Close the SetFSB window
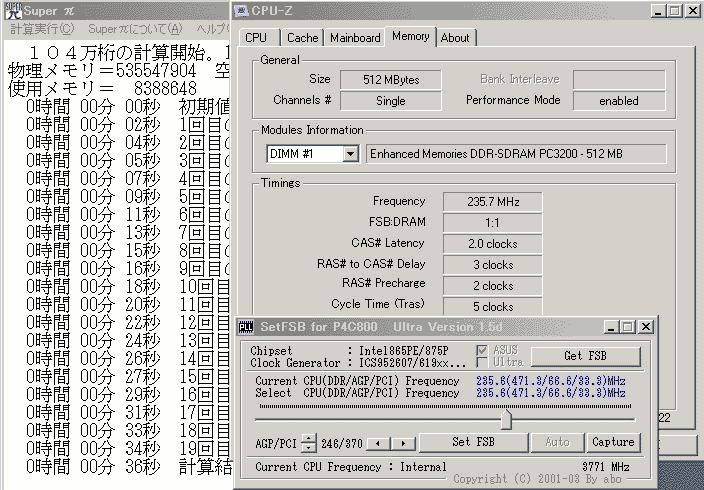Image resolution: width=704 pixels, height=490 pixels. pos(644,327)
